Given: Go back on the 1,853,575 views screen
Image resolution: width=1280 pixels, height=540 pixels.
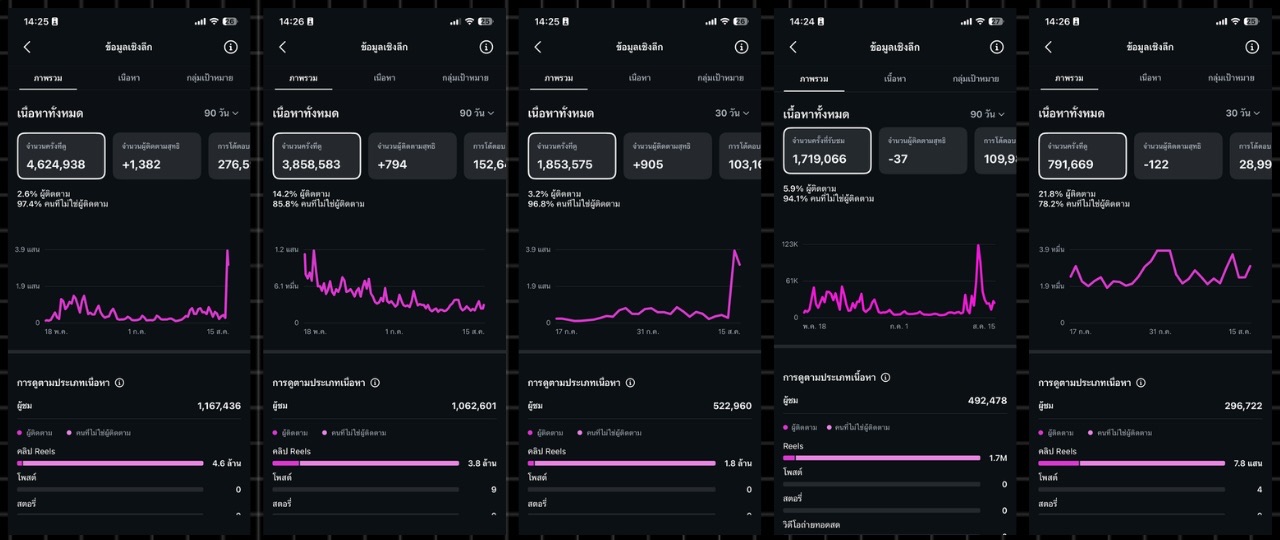Looking at the screenshot, I should (538, 47).
